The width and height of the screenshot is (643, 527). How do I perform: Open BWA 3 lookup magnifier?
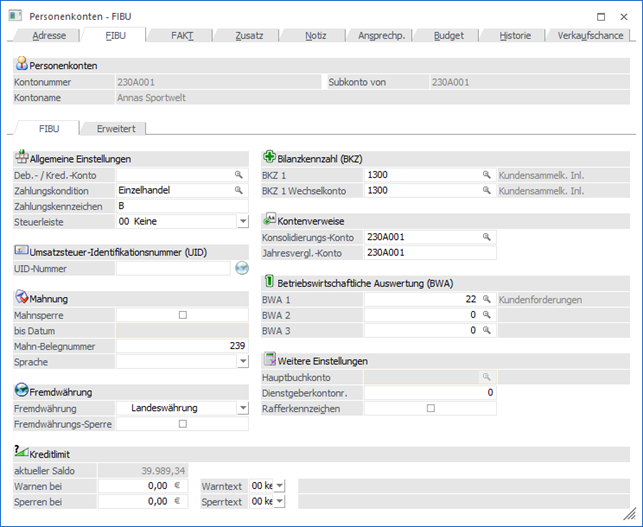(x=486, y=330)
